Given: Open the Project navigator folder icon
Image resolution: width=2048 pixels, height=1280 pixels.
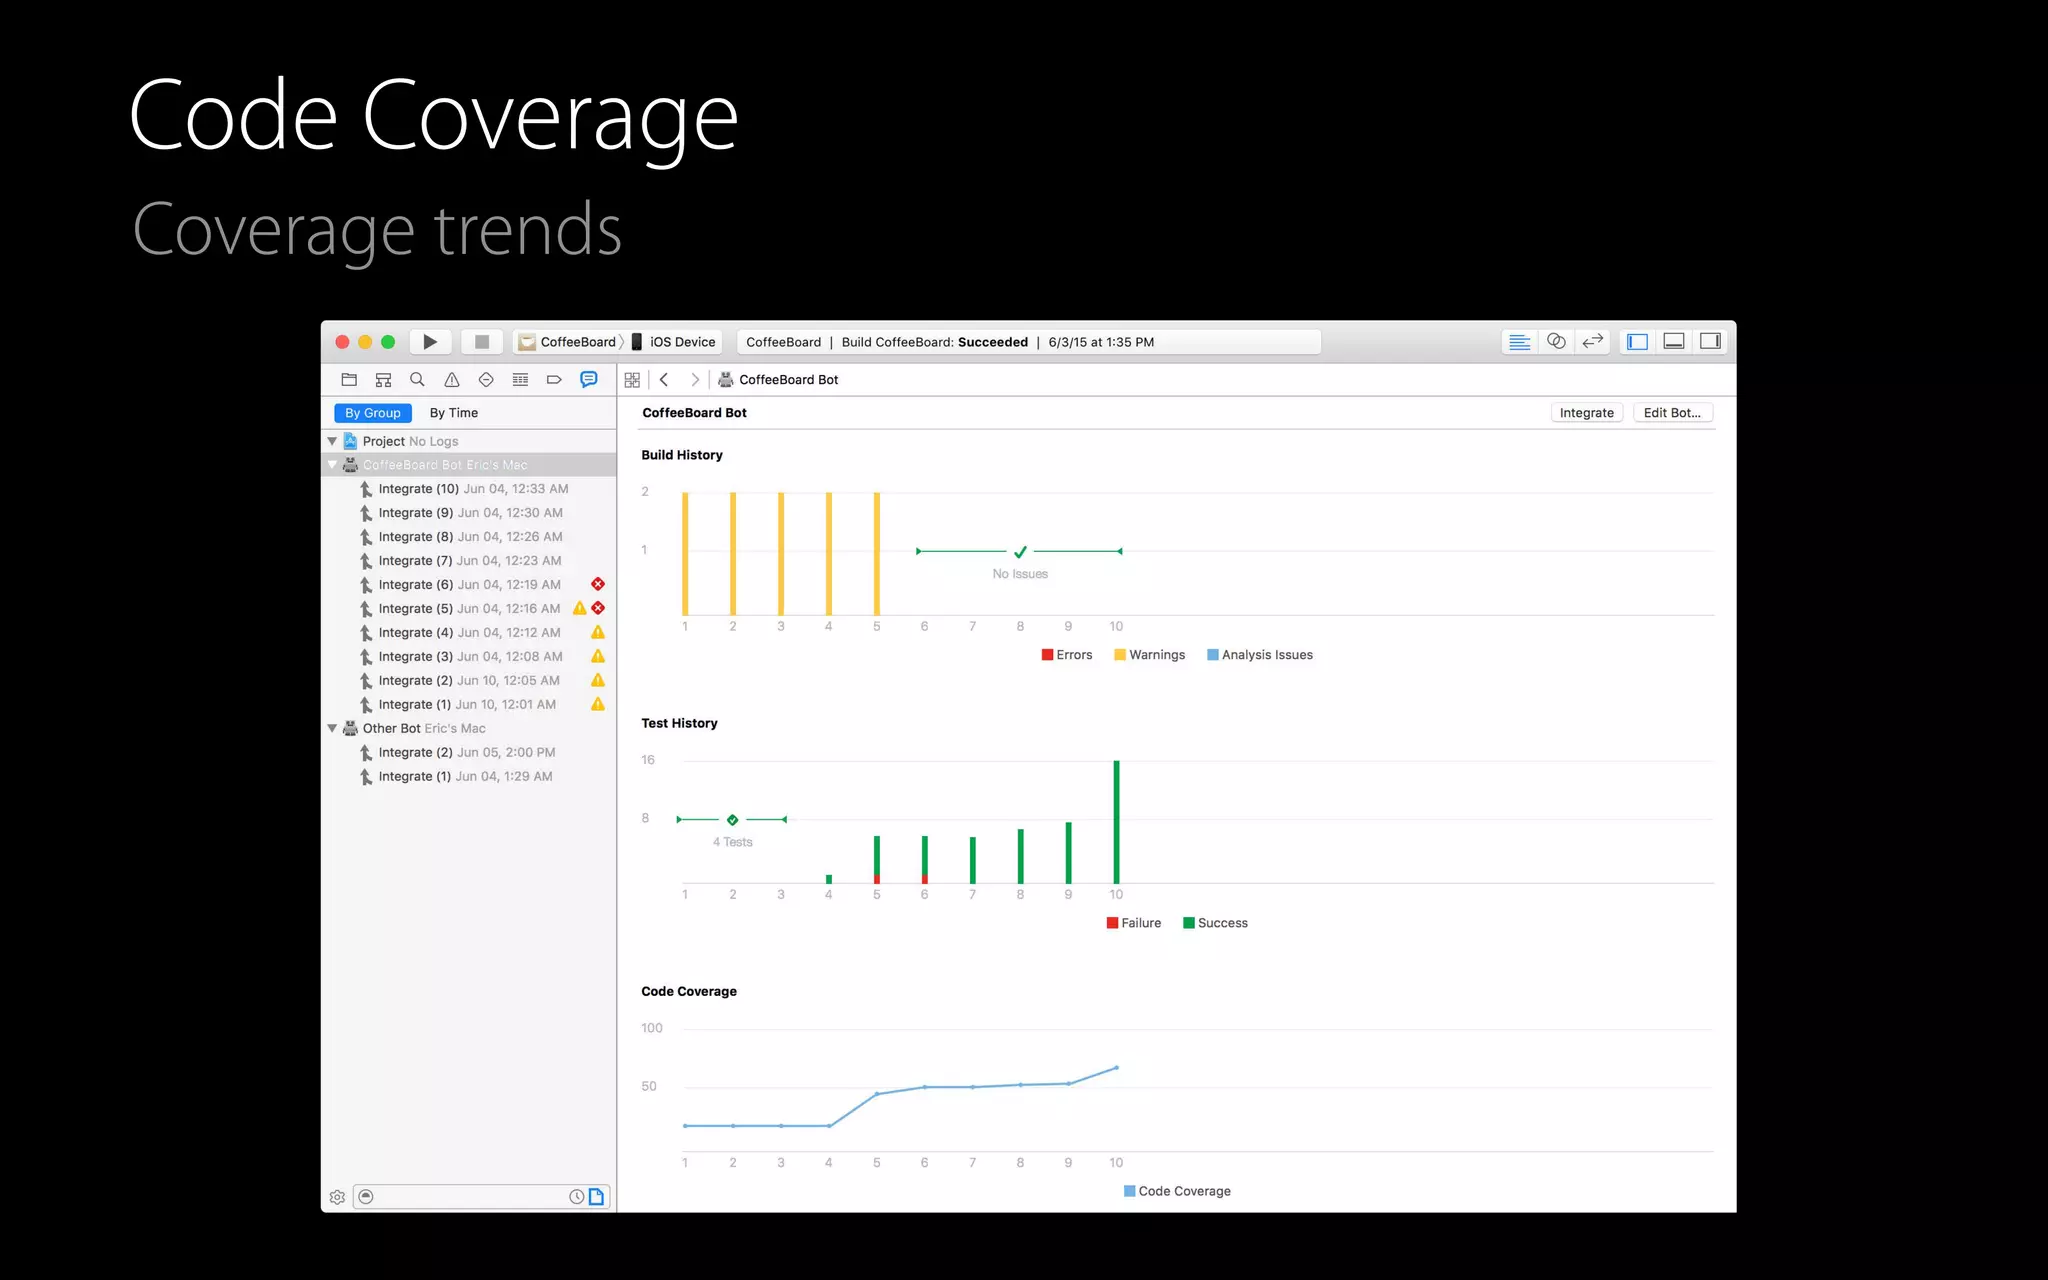Looking at the screenshot, I should [349, 380].
